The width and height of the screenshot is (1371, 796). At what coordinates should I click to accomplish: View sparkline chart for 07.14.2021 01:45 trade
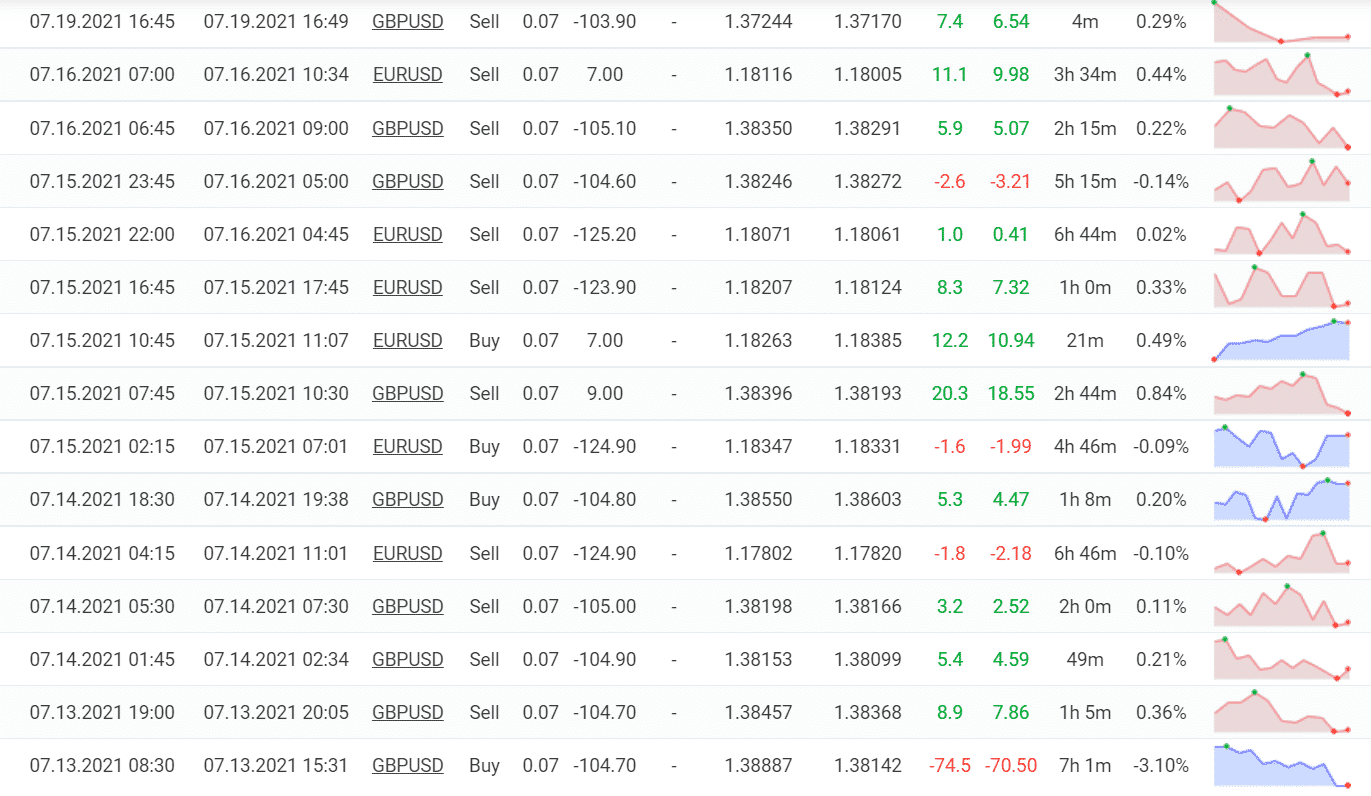click(1282, 658)
